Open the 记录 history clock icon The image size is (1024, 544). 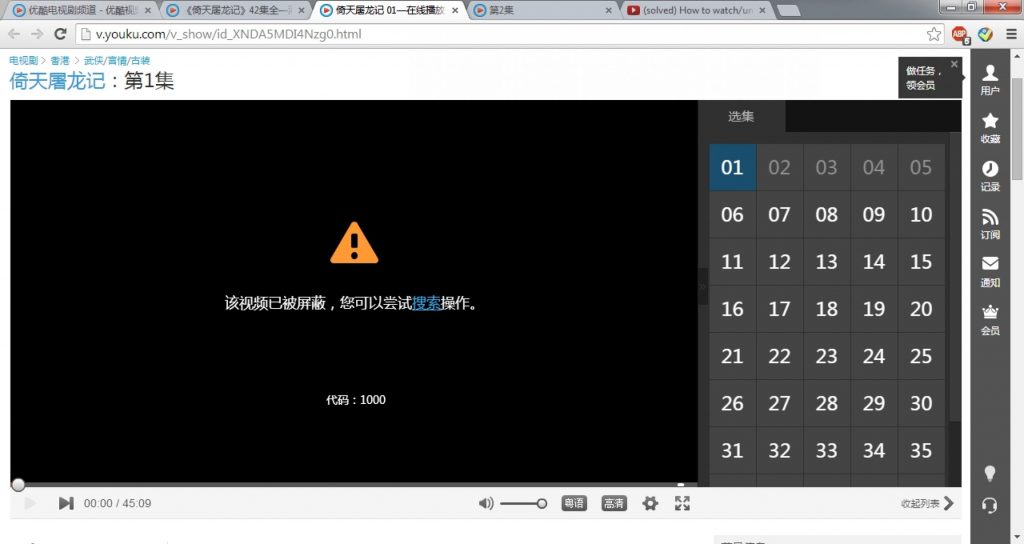coord(989,174)
